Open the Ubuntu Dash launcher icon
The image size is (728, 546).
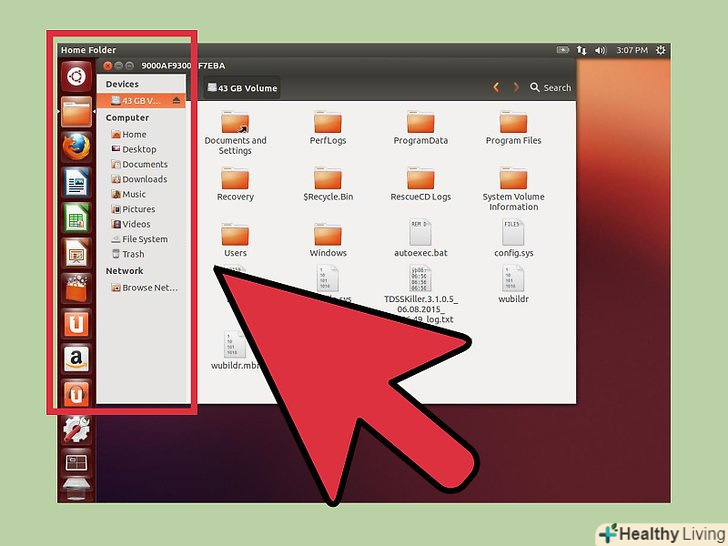(76, 76)
